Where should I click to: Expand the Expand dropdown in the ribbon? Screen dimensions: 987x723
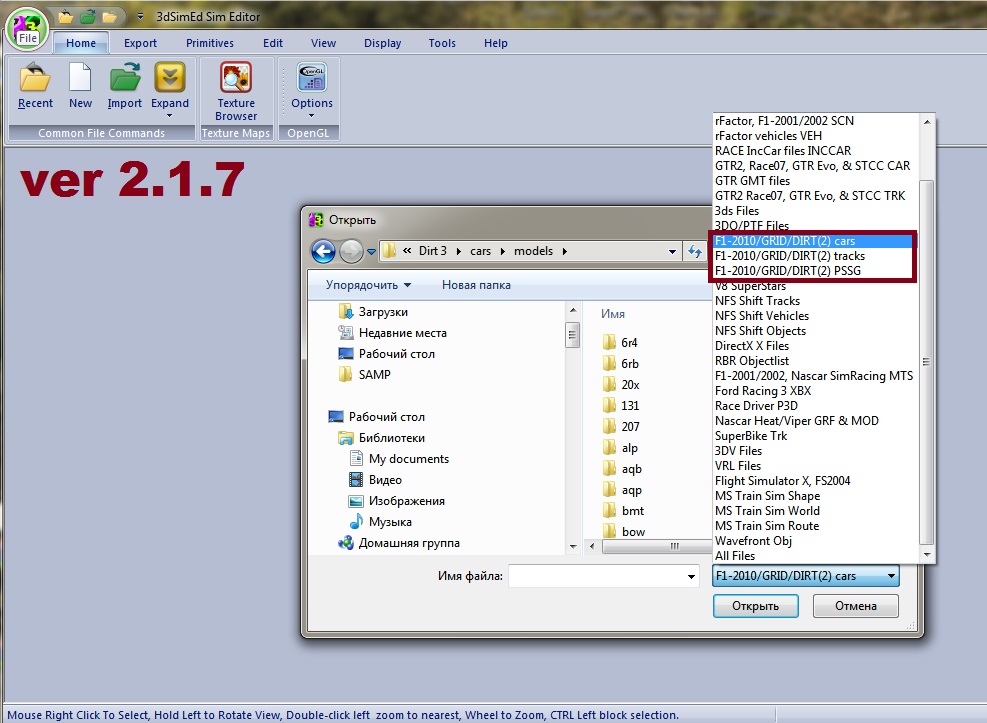pos(170,116)
